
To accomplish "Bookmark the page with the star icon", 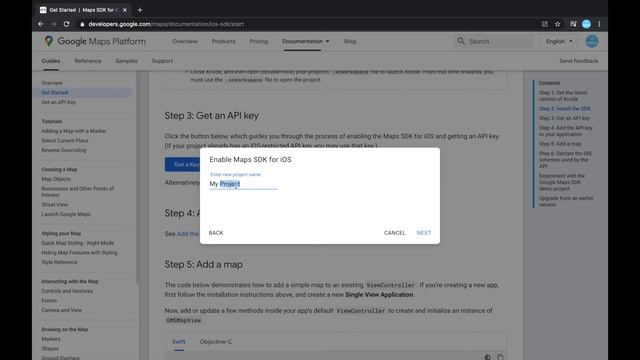I will click(558, 24).
